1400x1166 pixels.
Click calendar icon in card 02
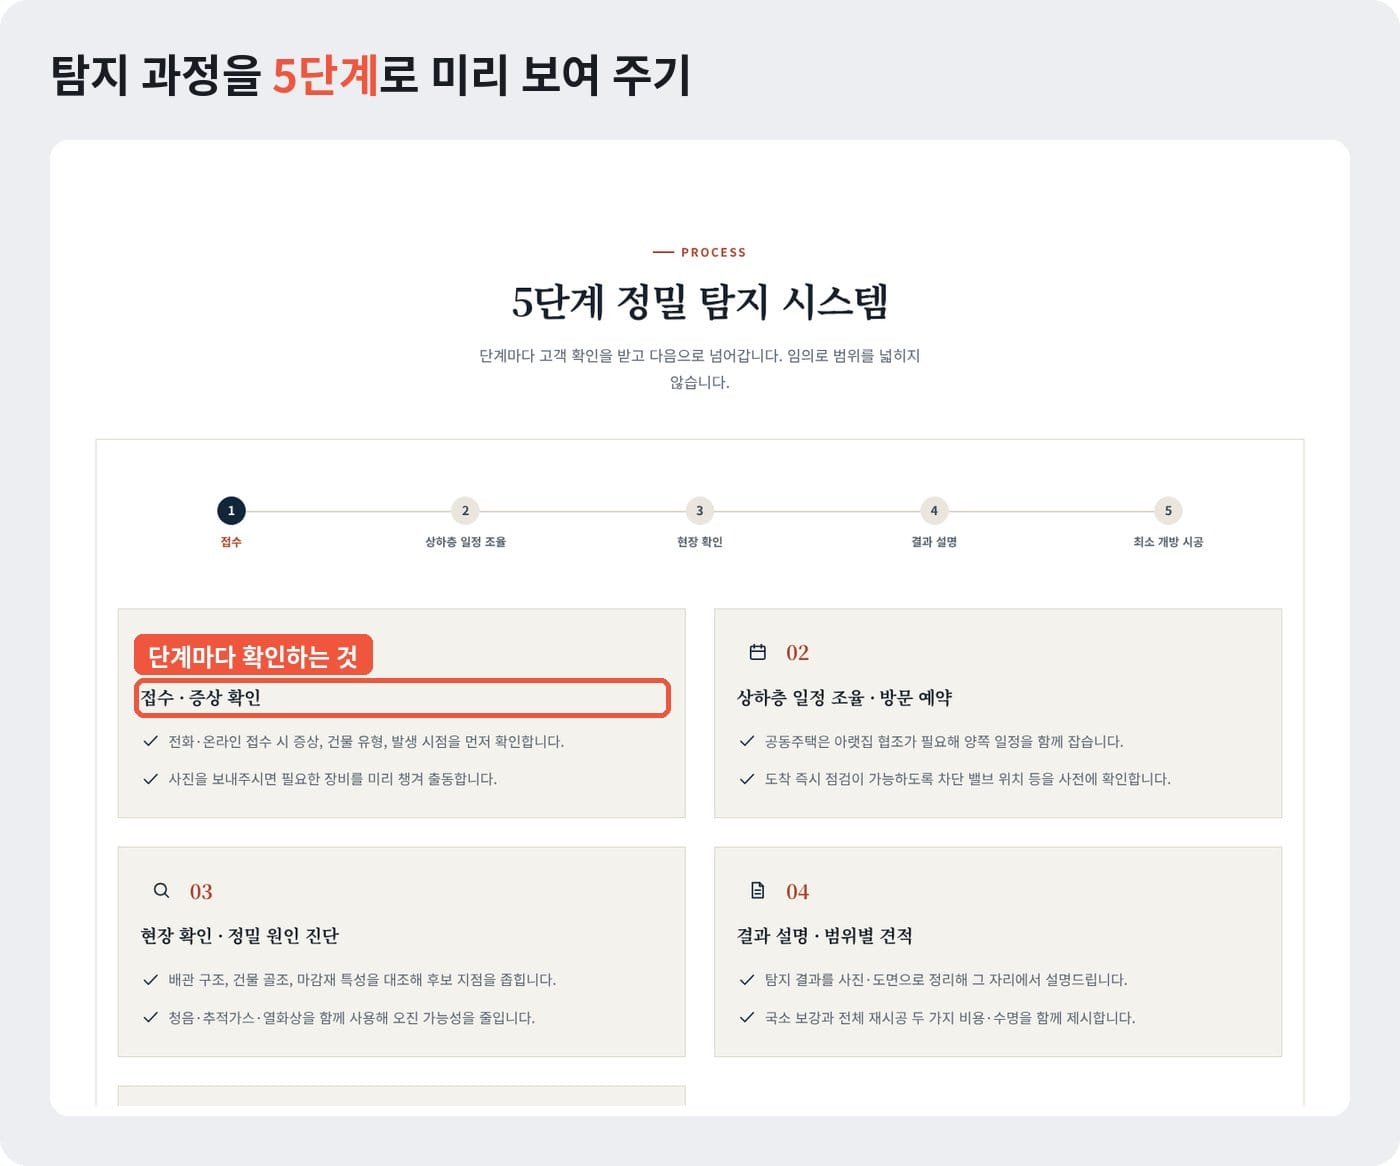point(758,652)
